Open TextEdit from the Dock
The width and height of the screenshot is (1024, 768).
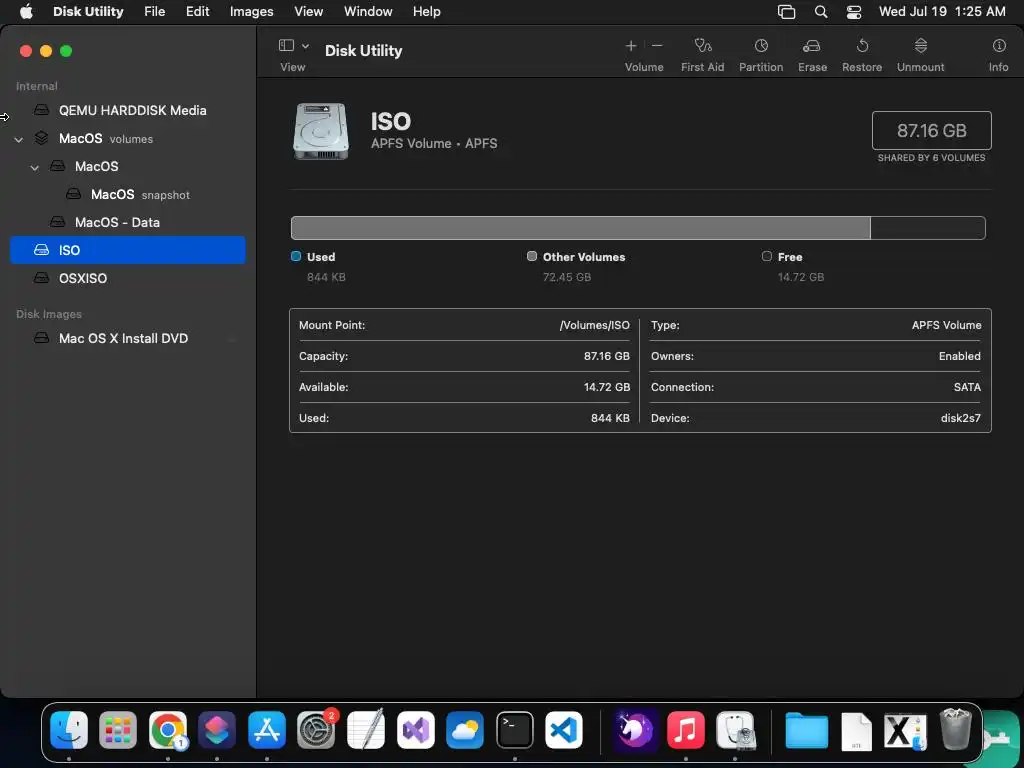pos(366,729)
